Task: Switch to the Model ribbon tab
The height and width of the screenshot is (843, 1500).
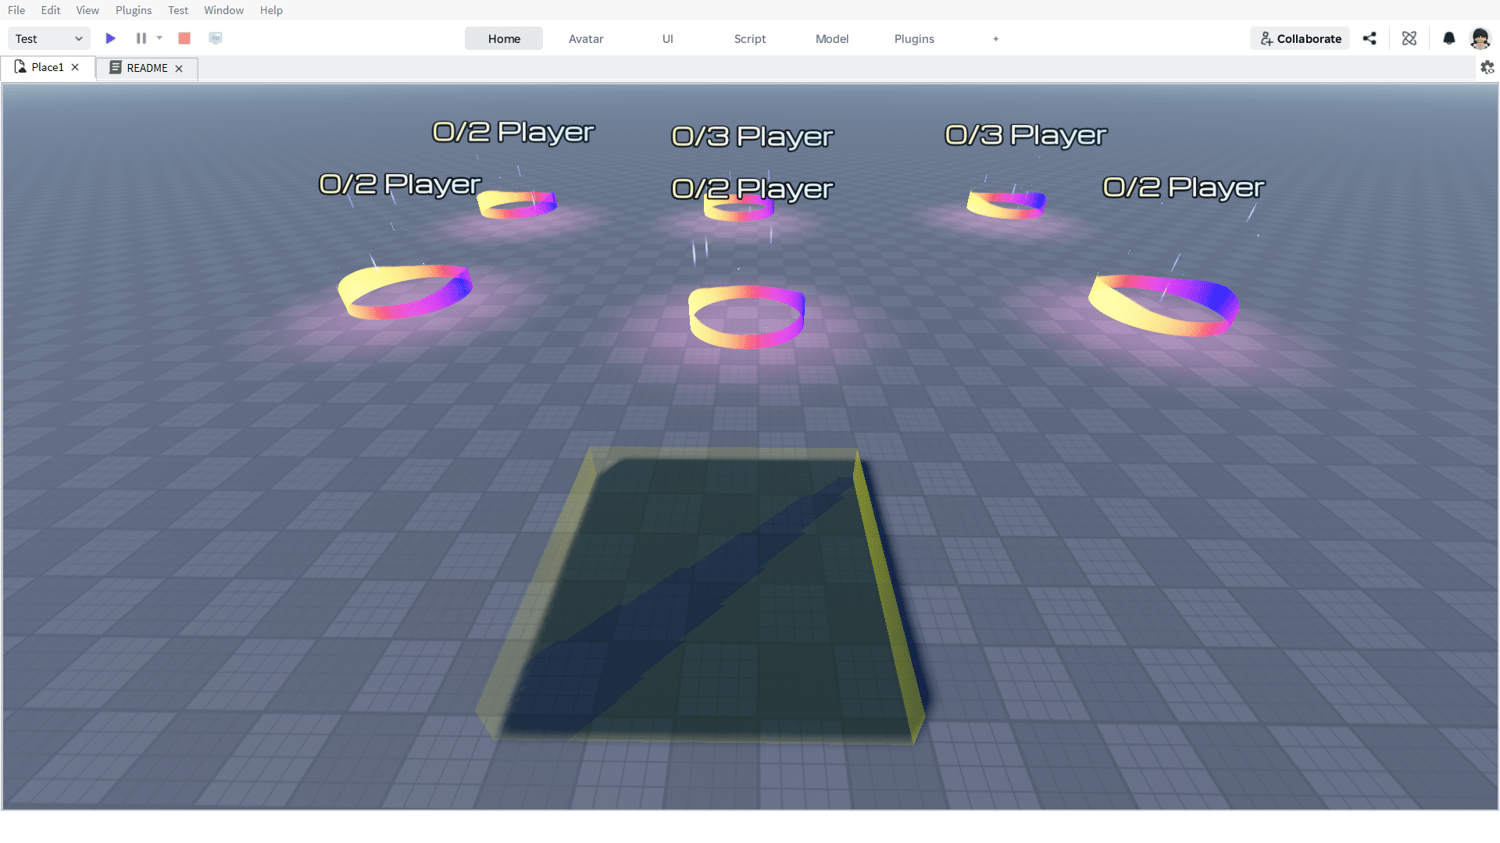Action: [x=832, y=39]
